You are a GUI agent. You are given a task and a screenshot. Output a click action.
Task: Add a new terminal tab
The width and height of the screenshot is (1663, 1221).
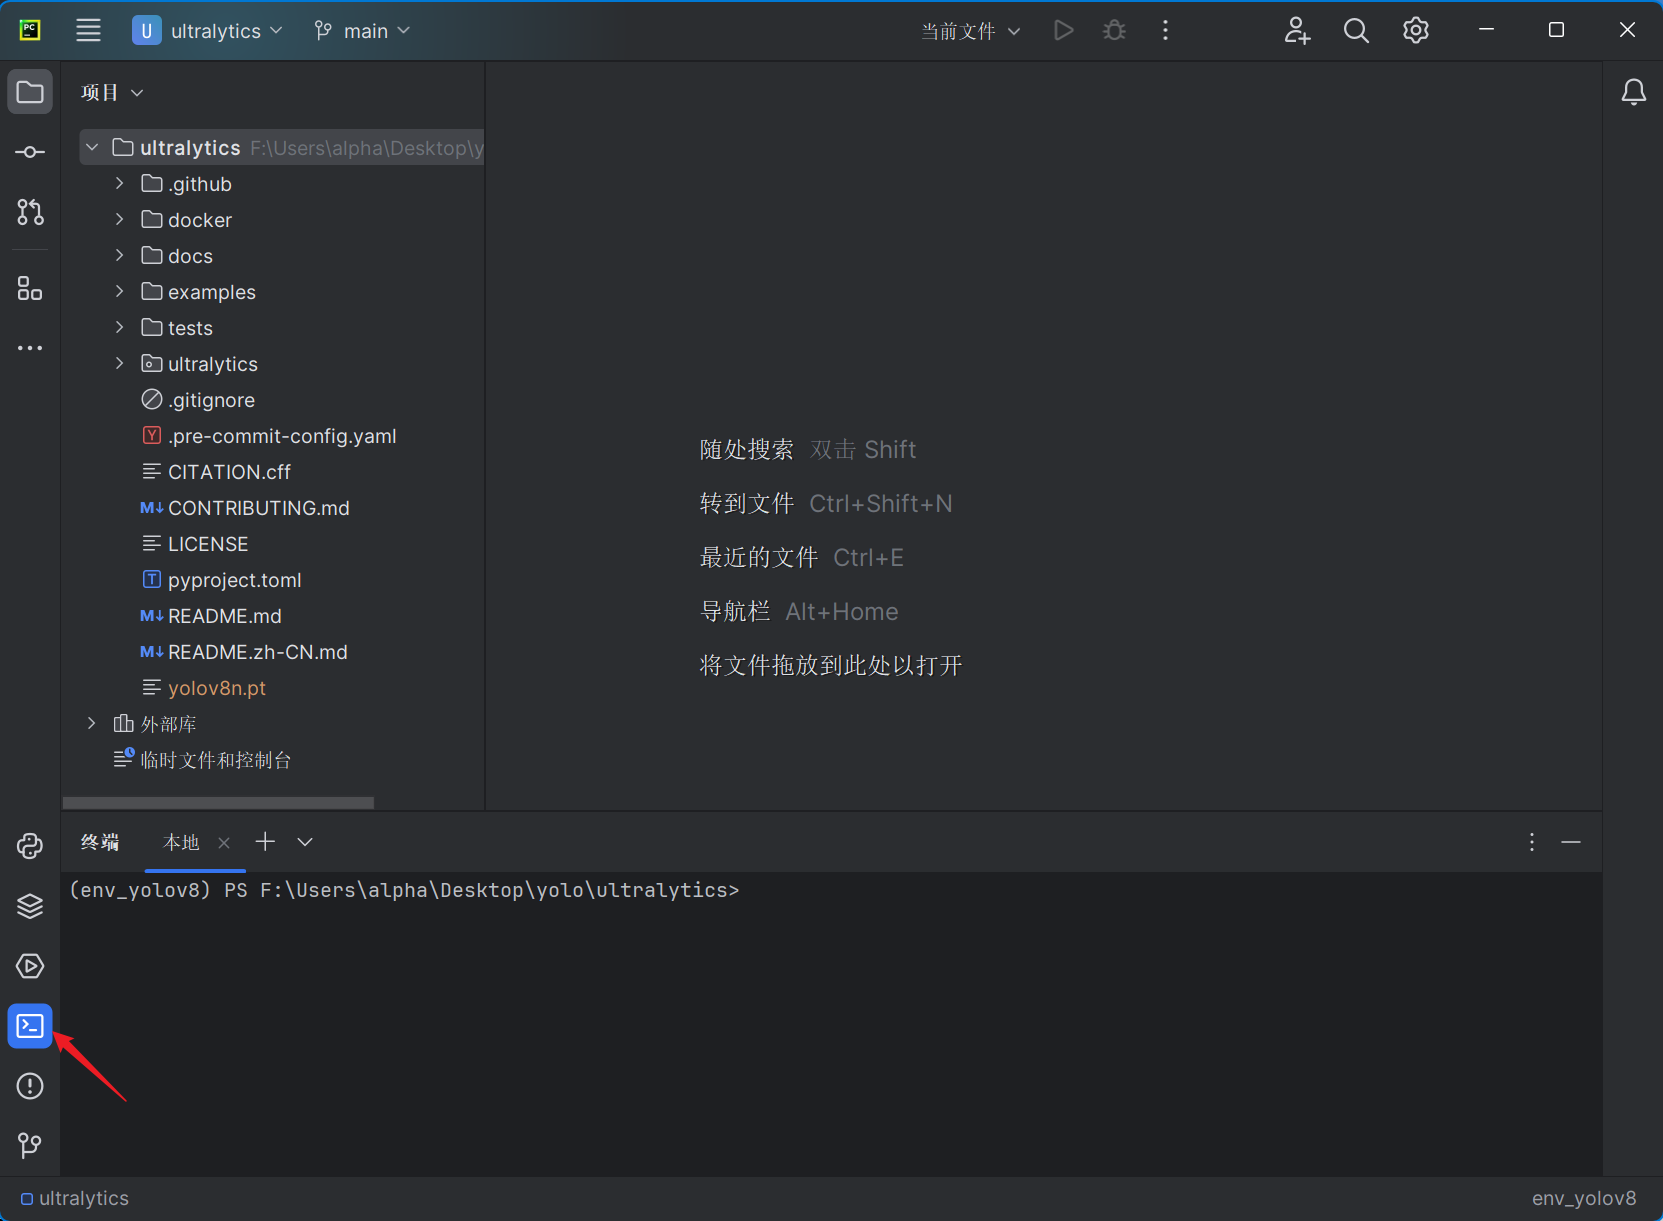click(265, 842)
